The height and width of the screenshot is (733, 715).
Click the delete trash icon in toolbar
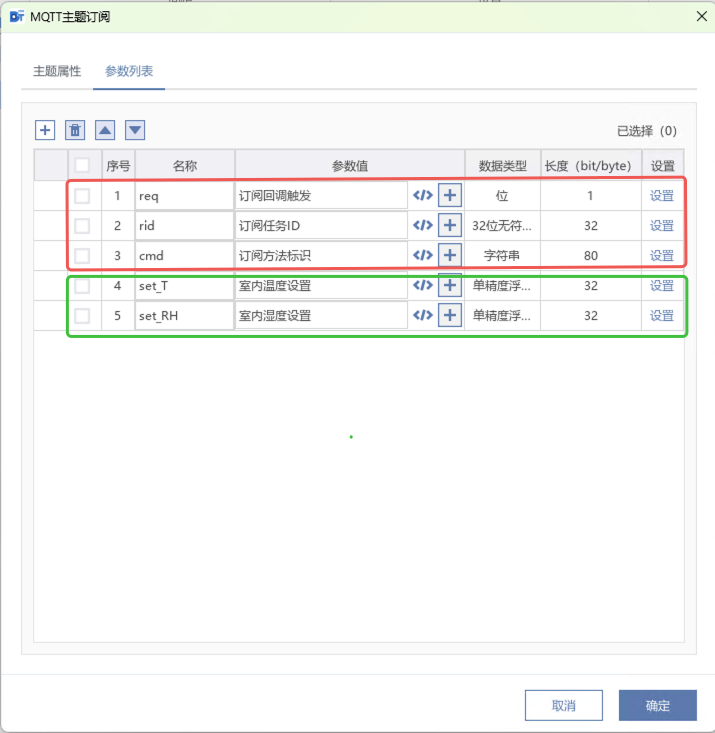(x=75, y=130)
